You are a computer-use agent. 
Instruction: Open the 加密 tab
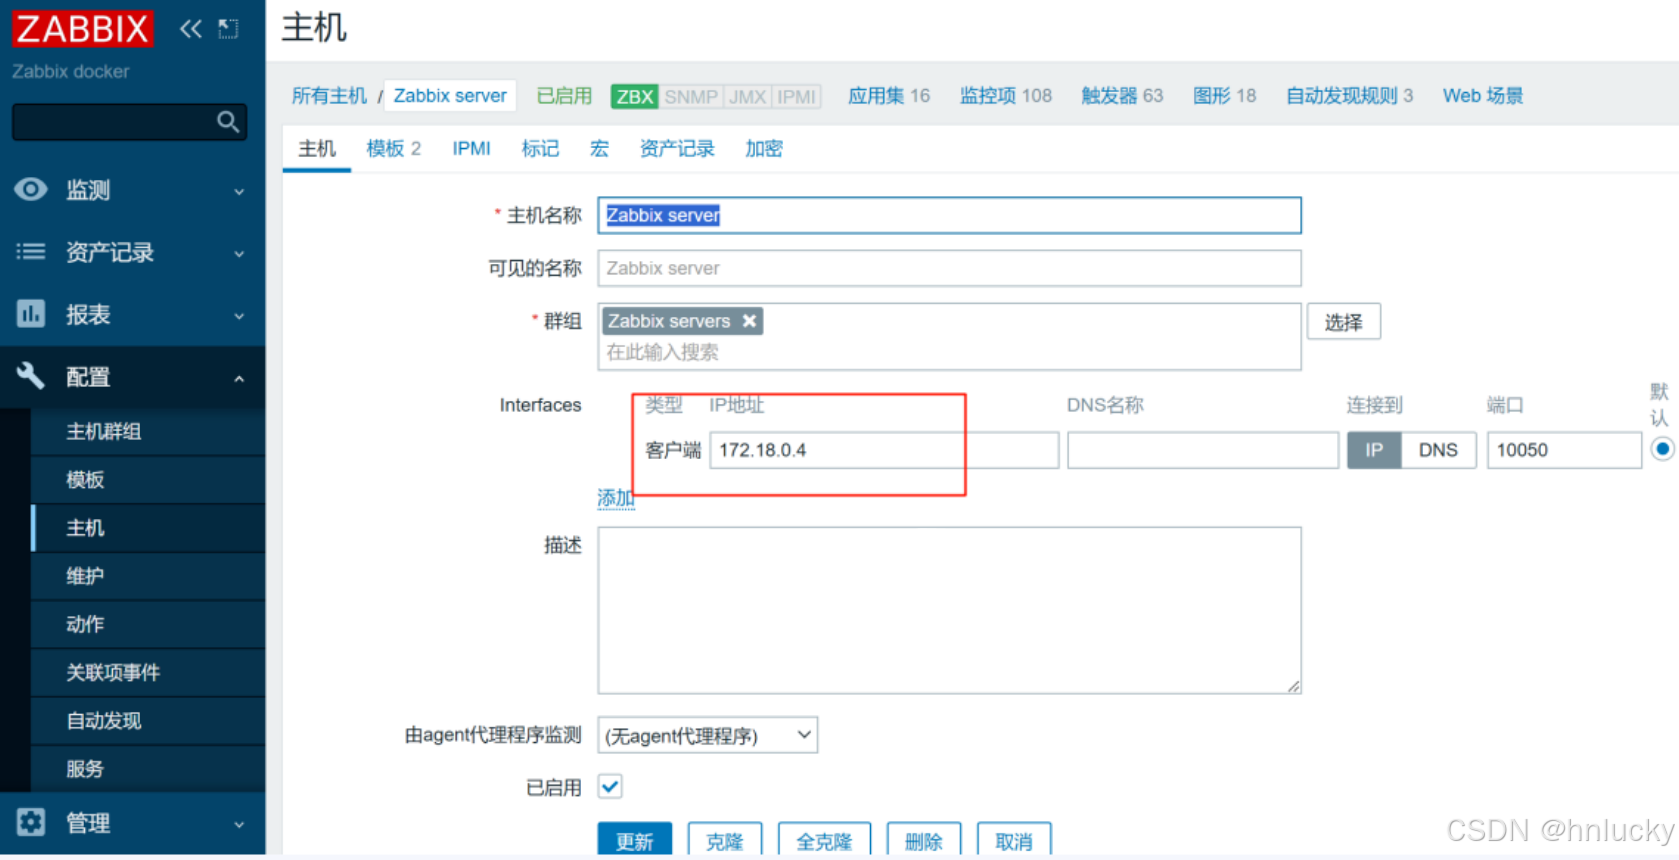(x=764, y=148)
